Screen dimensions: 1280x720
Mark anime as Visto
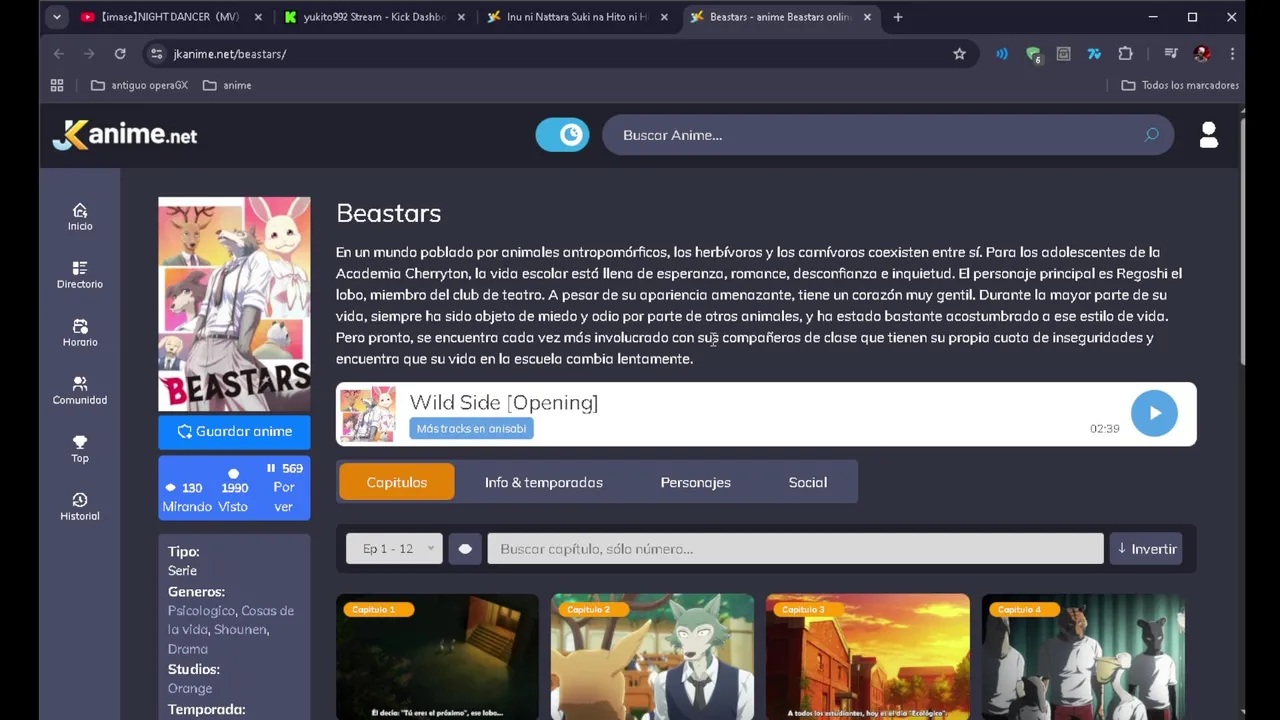point(234,489)
